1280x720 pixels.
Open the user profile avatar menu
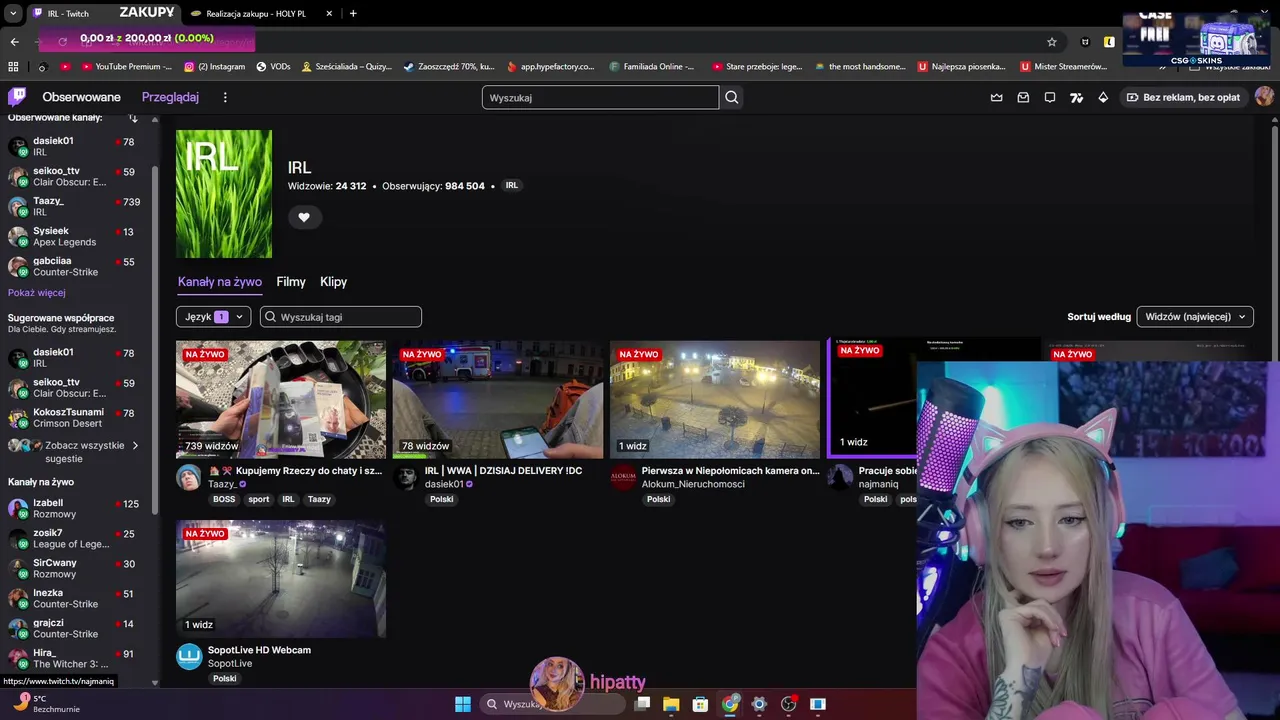[x=1264, y=96]
